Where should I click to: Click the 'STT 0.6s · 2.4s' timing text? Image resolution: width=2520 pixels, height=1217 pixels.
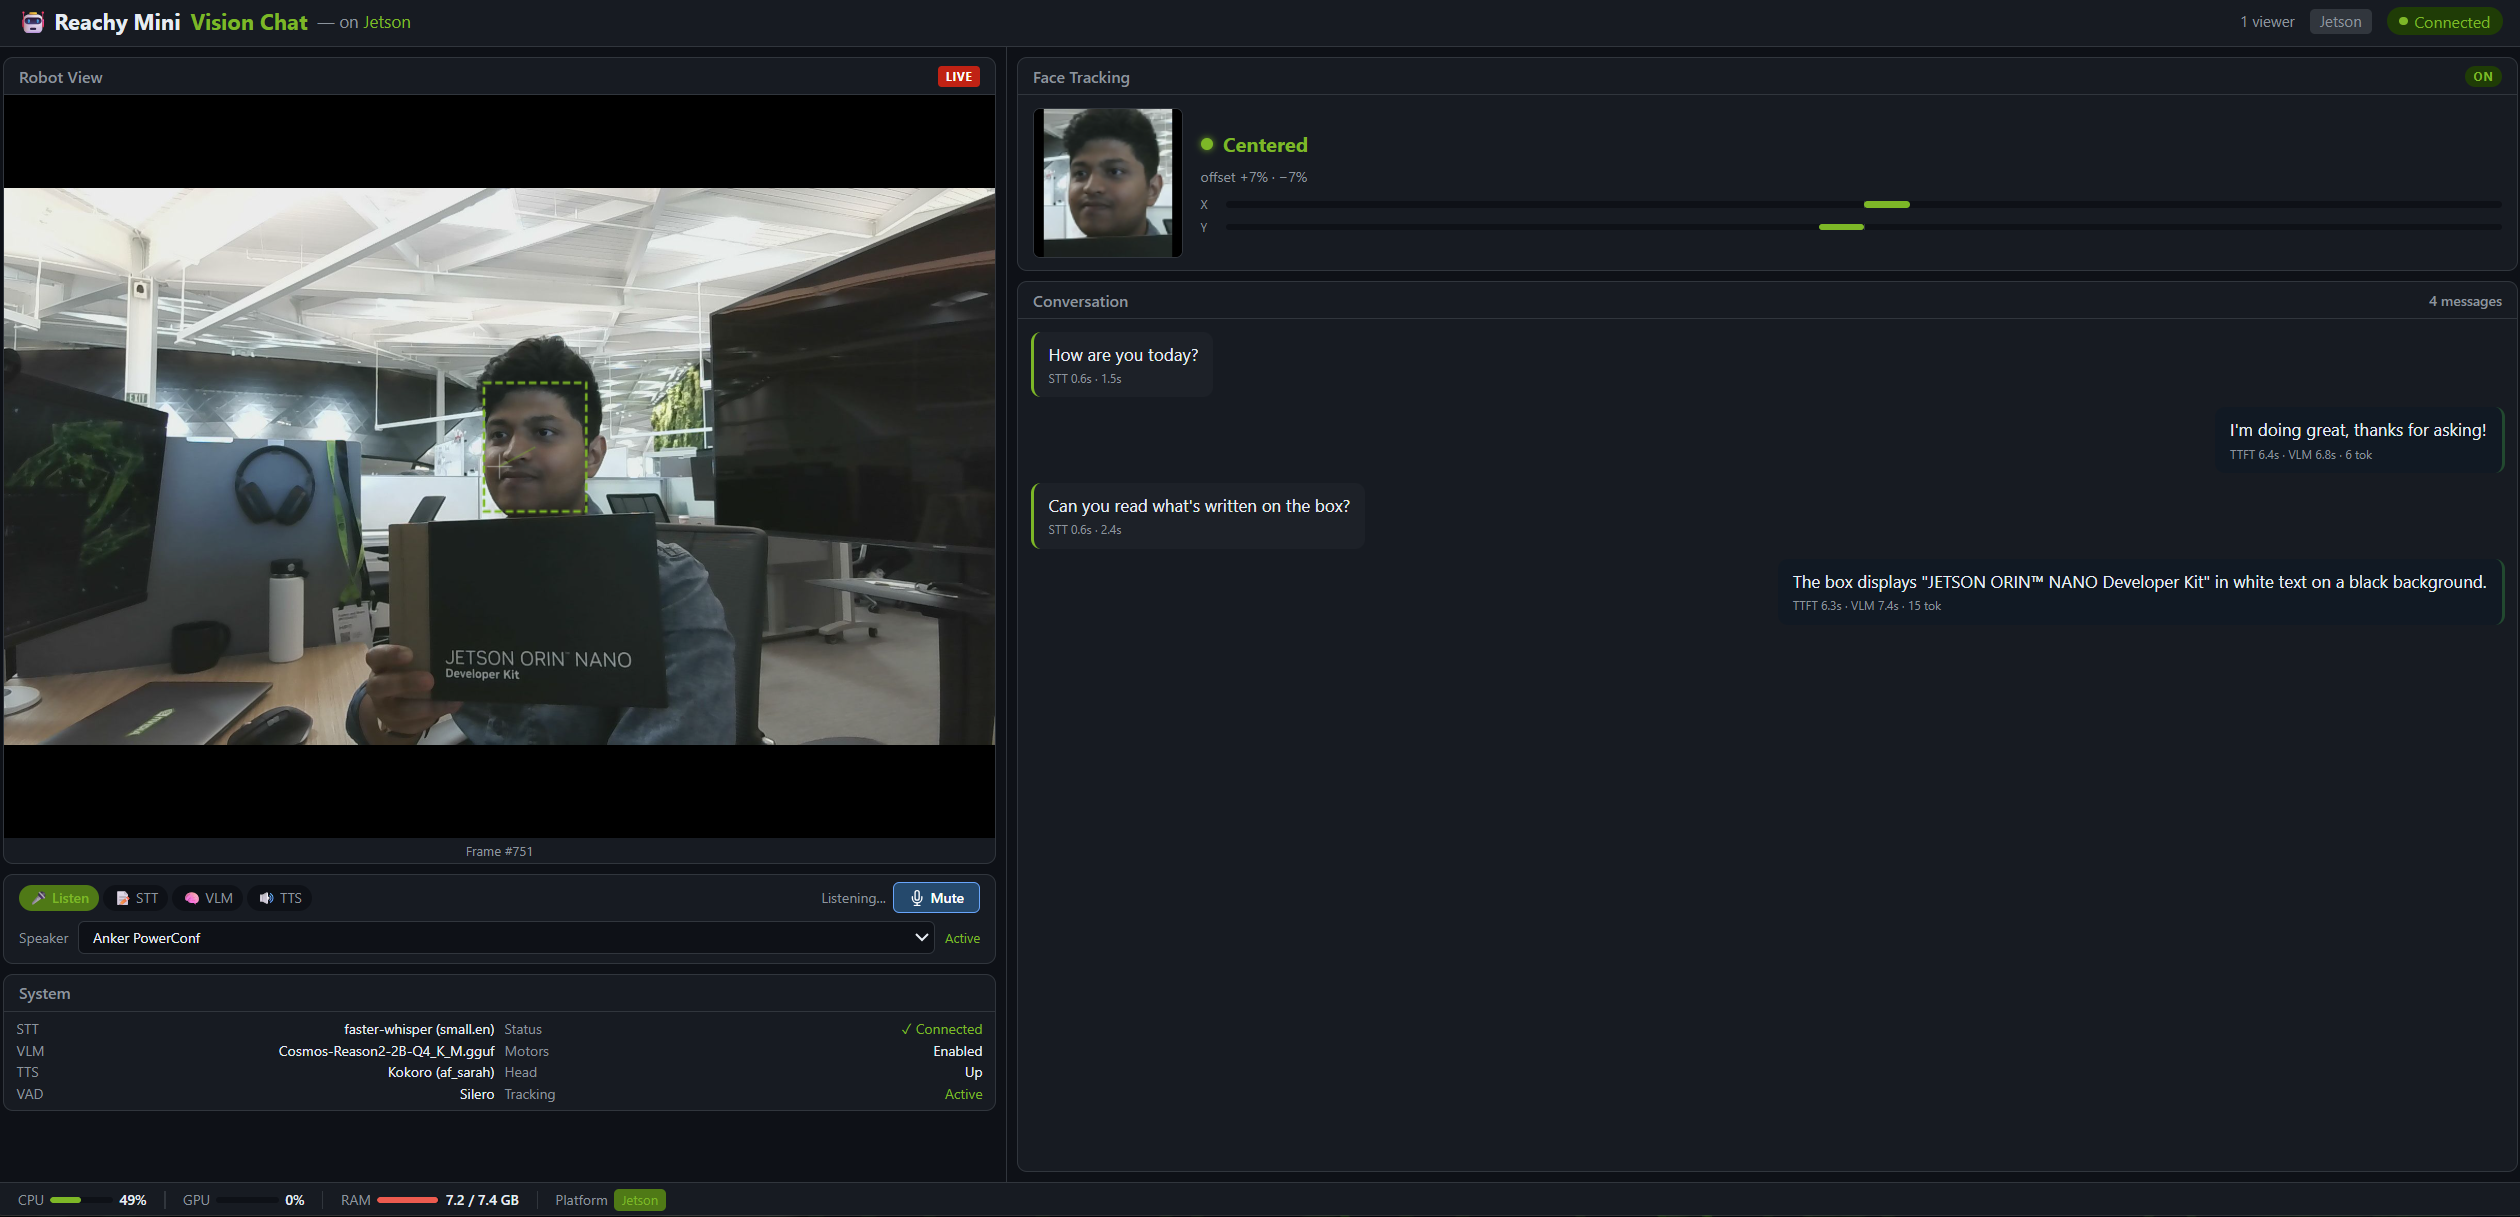tap(1084, 530)
